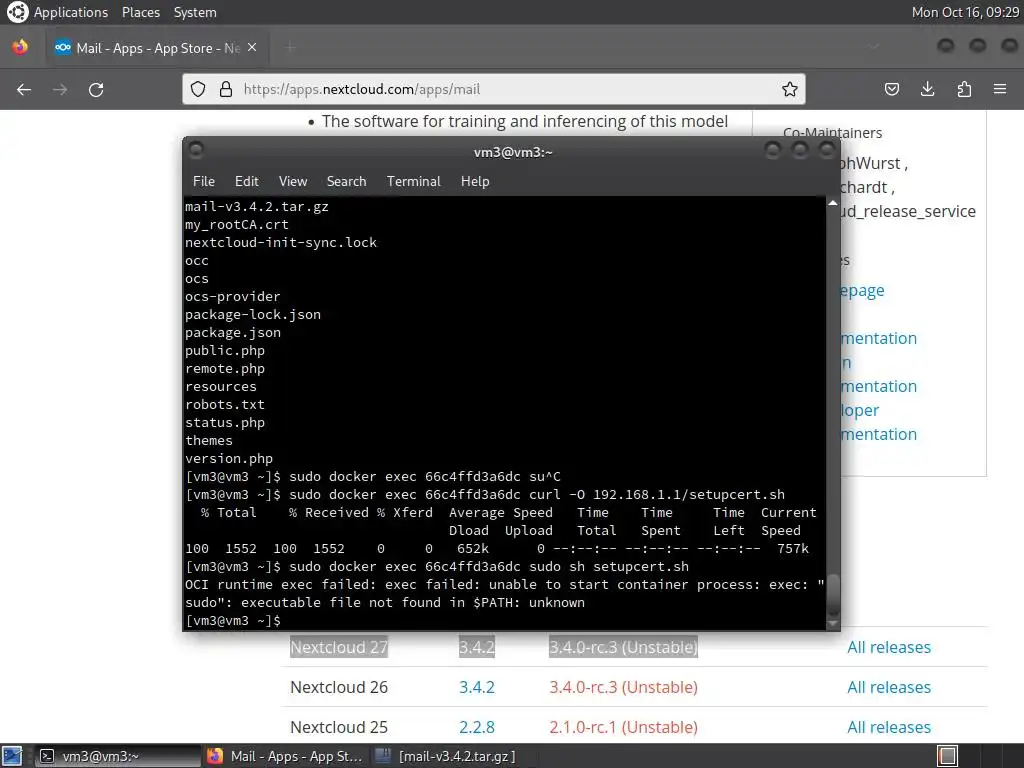
Task: Click the show desktop icon in bottom panel
Action: click(12, 756)
